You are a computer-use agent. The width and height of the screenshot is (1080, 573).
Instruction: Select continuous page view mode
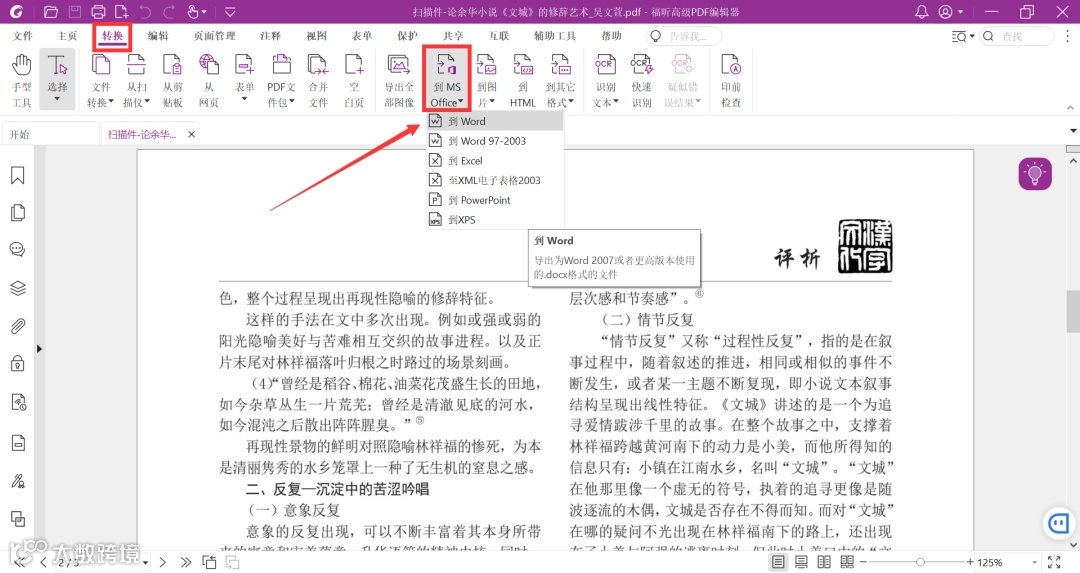[x=801, y=562]
